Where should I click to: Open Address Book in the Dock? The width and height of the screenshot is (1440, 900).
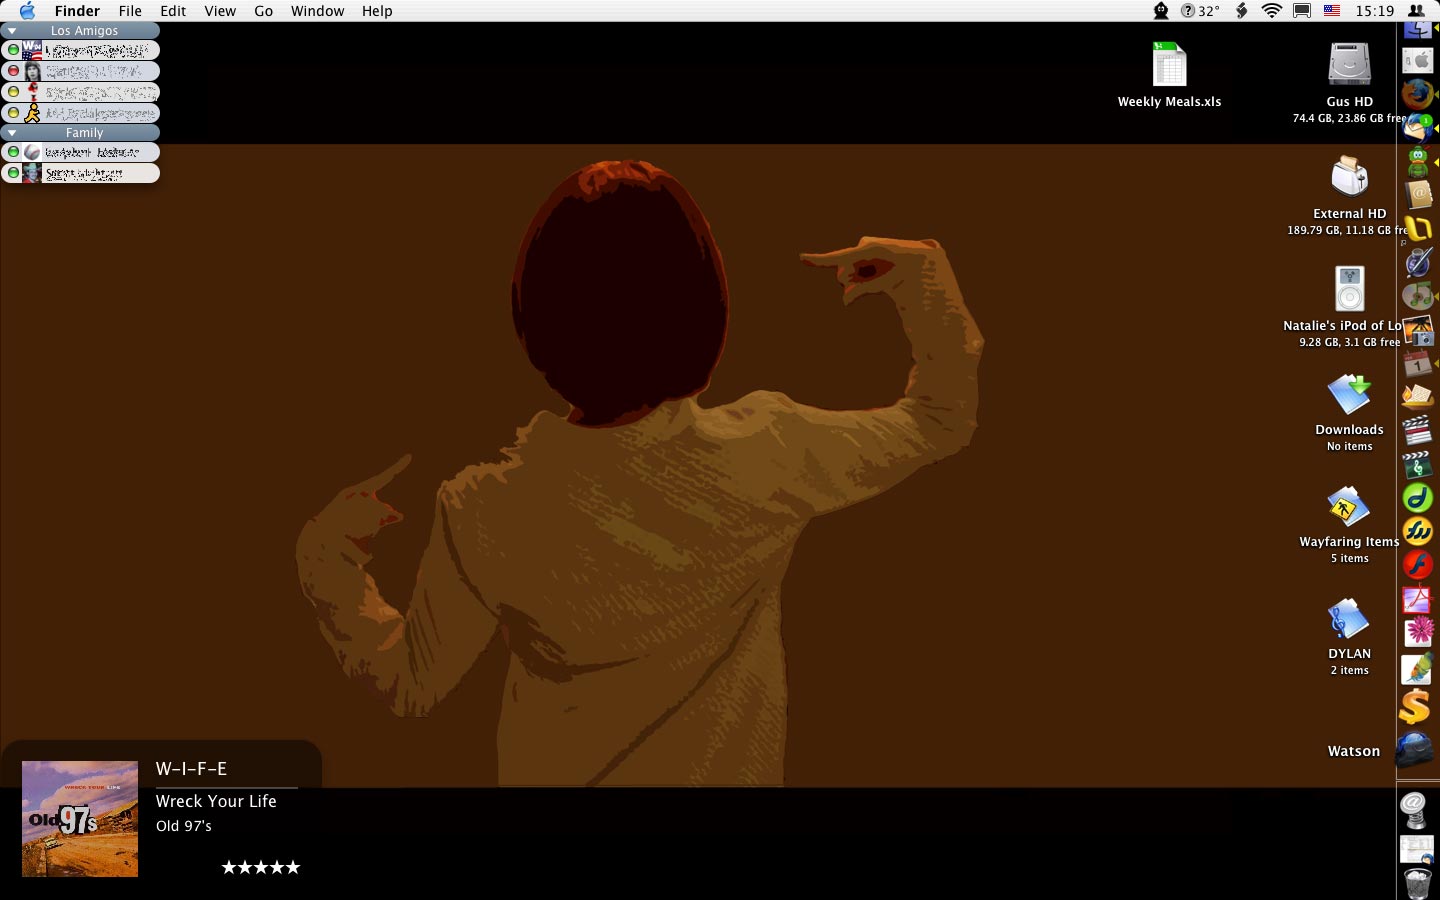coord(1418,195)
